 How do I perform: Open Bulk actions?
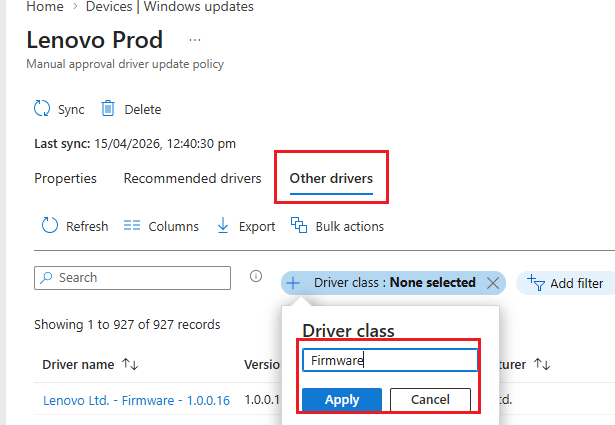[x=337, y=226]
